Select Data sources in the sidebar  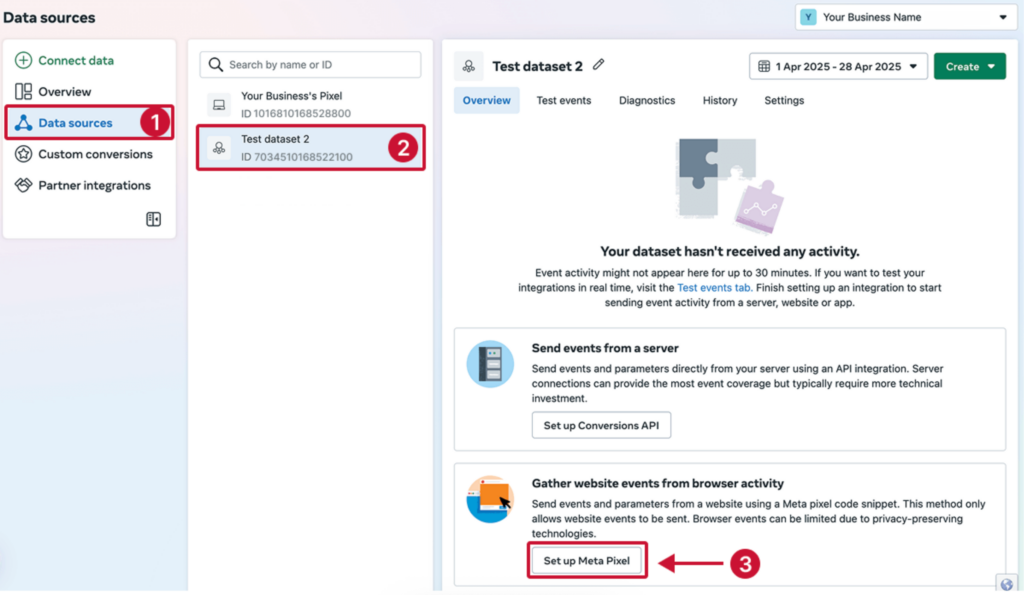click(89, 123)
